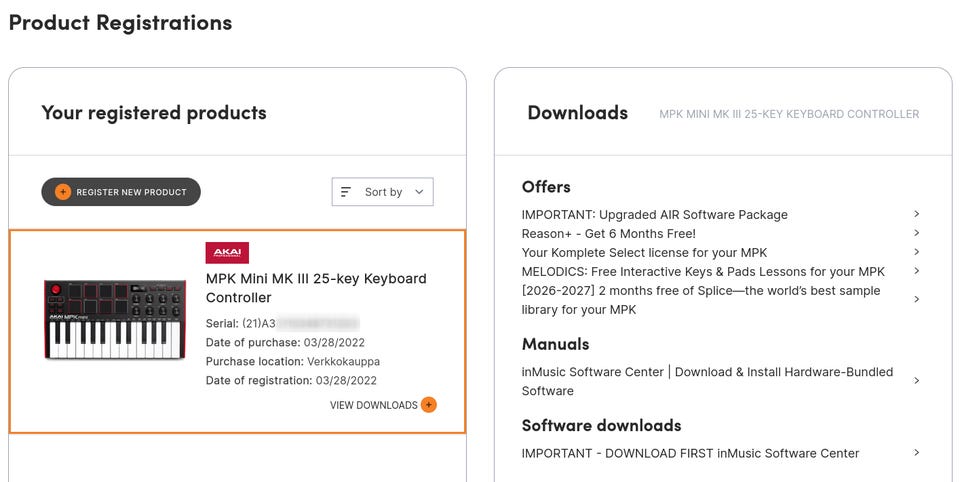Image resolution: width=960 pixels, height=482 pixels.
Task: Click the MPK Mini keyboard product thumbnail
Action: click(x=115, y=320)
